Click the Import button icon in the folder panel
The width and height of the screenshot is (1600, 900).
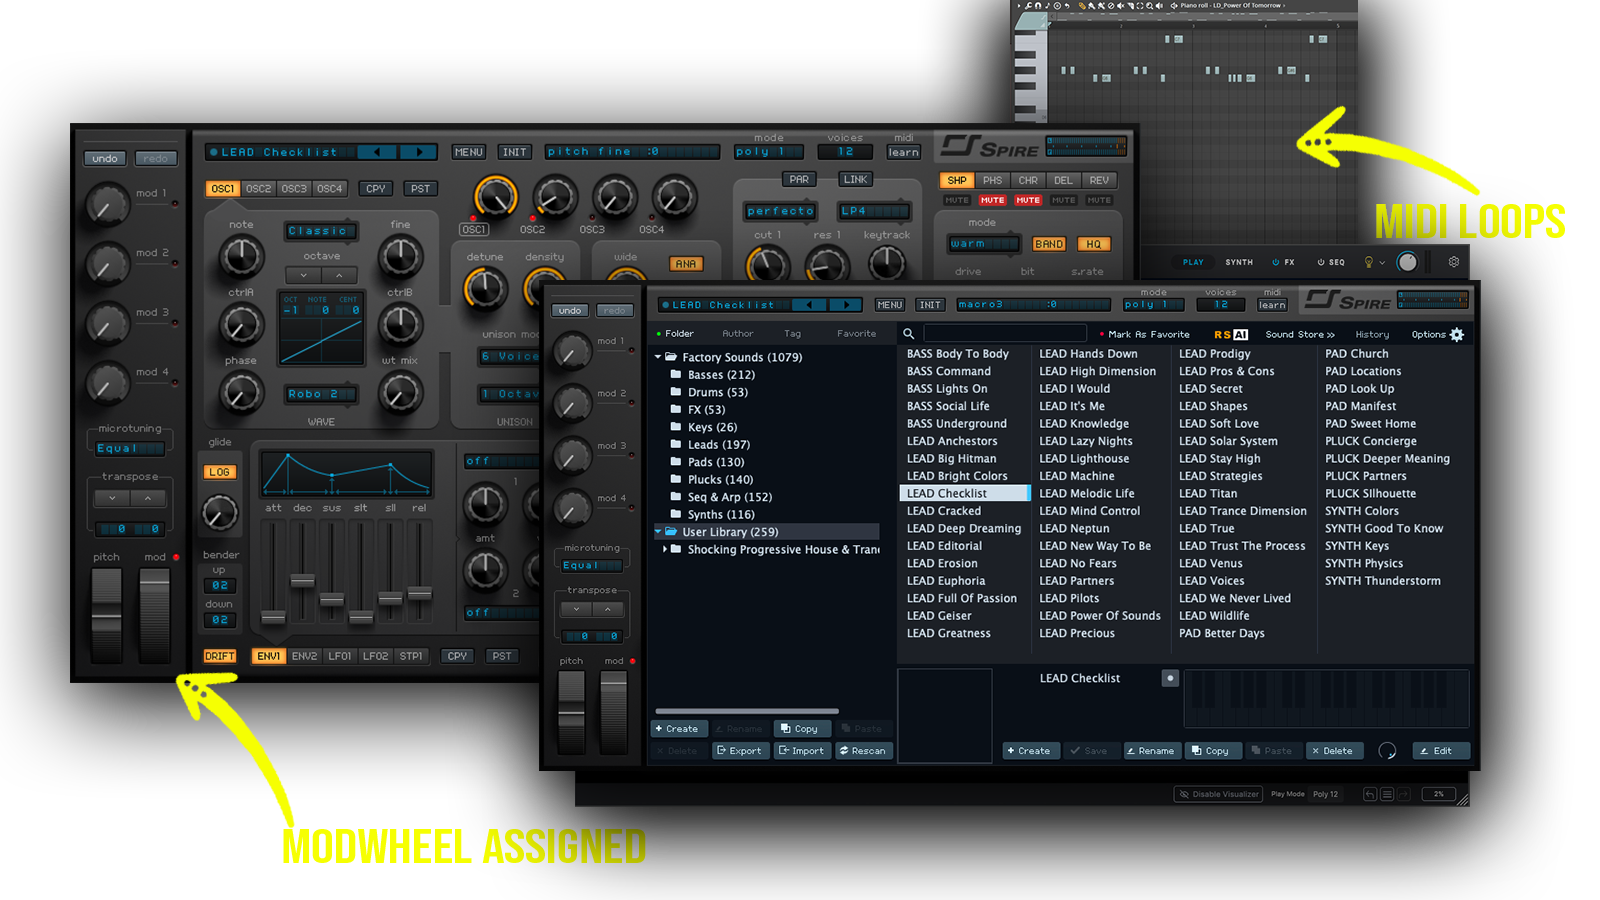pos(784,751)
